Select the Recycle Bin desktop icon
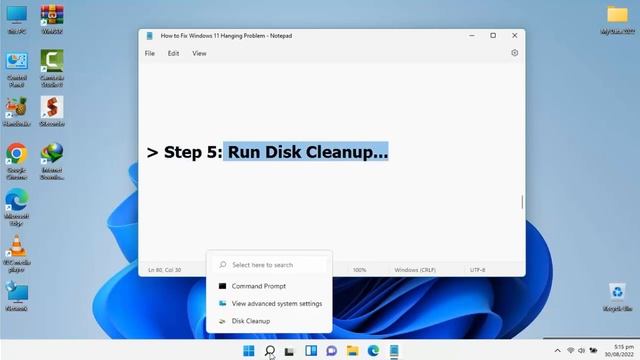Screen dimensions: 640x360 (x=617, y=298)
